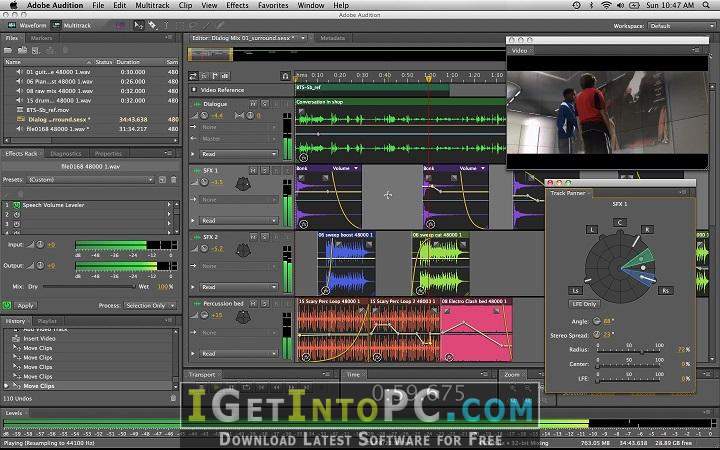Click the Ls speaker button in Track Panner

pos(575,290)
